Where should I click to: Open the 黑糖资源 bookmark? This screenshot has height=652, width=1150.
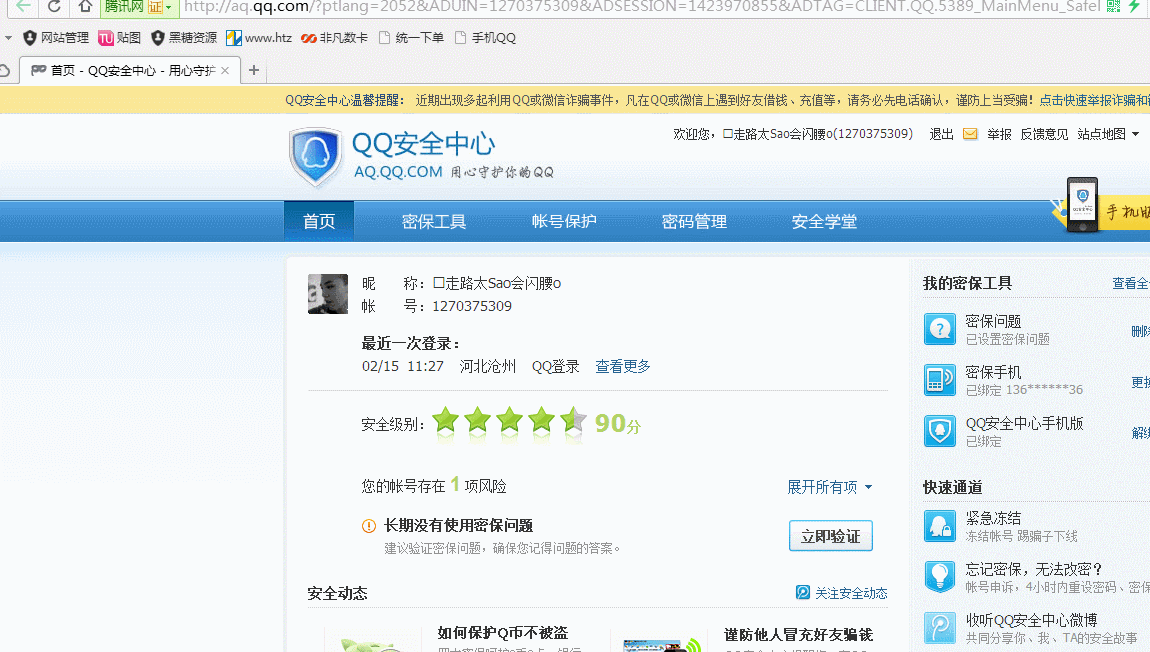point(184,37)
